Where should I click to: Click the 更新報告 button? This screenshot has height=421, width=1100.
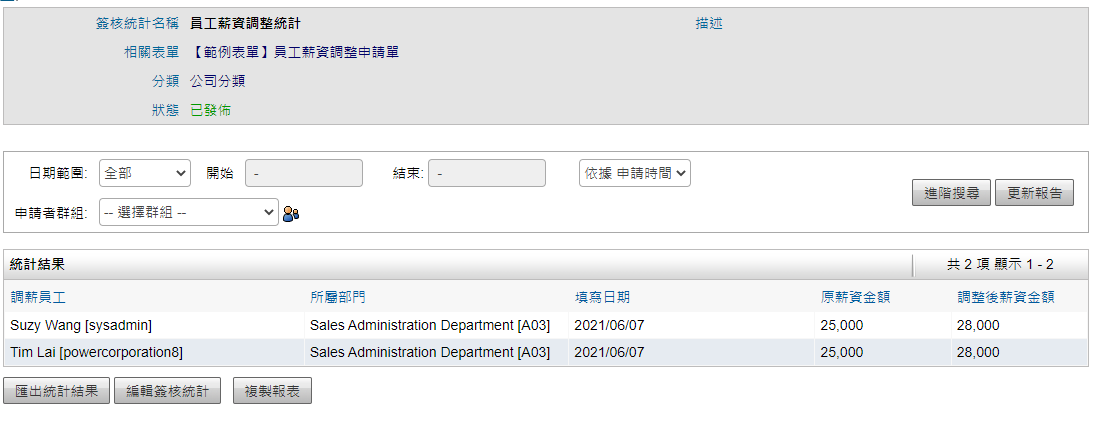[1034, 193]
